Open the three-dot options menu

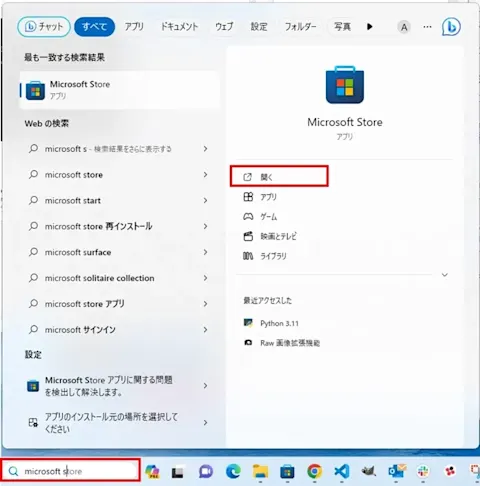click(427, 27)
